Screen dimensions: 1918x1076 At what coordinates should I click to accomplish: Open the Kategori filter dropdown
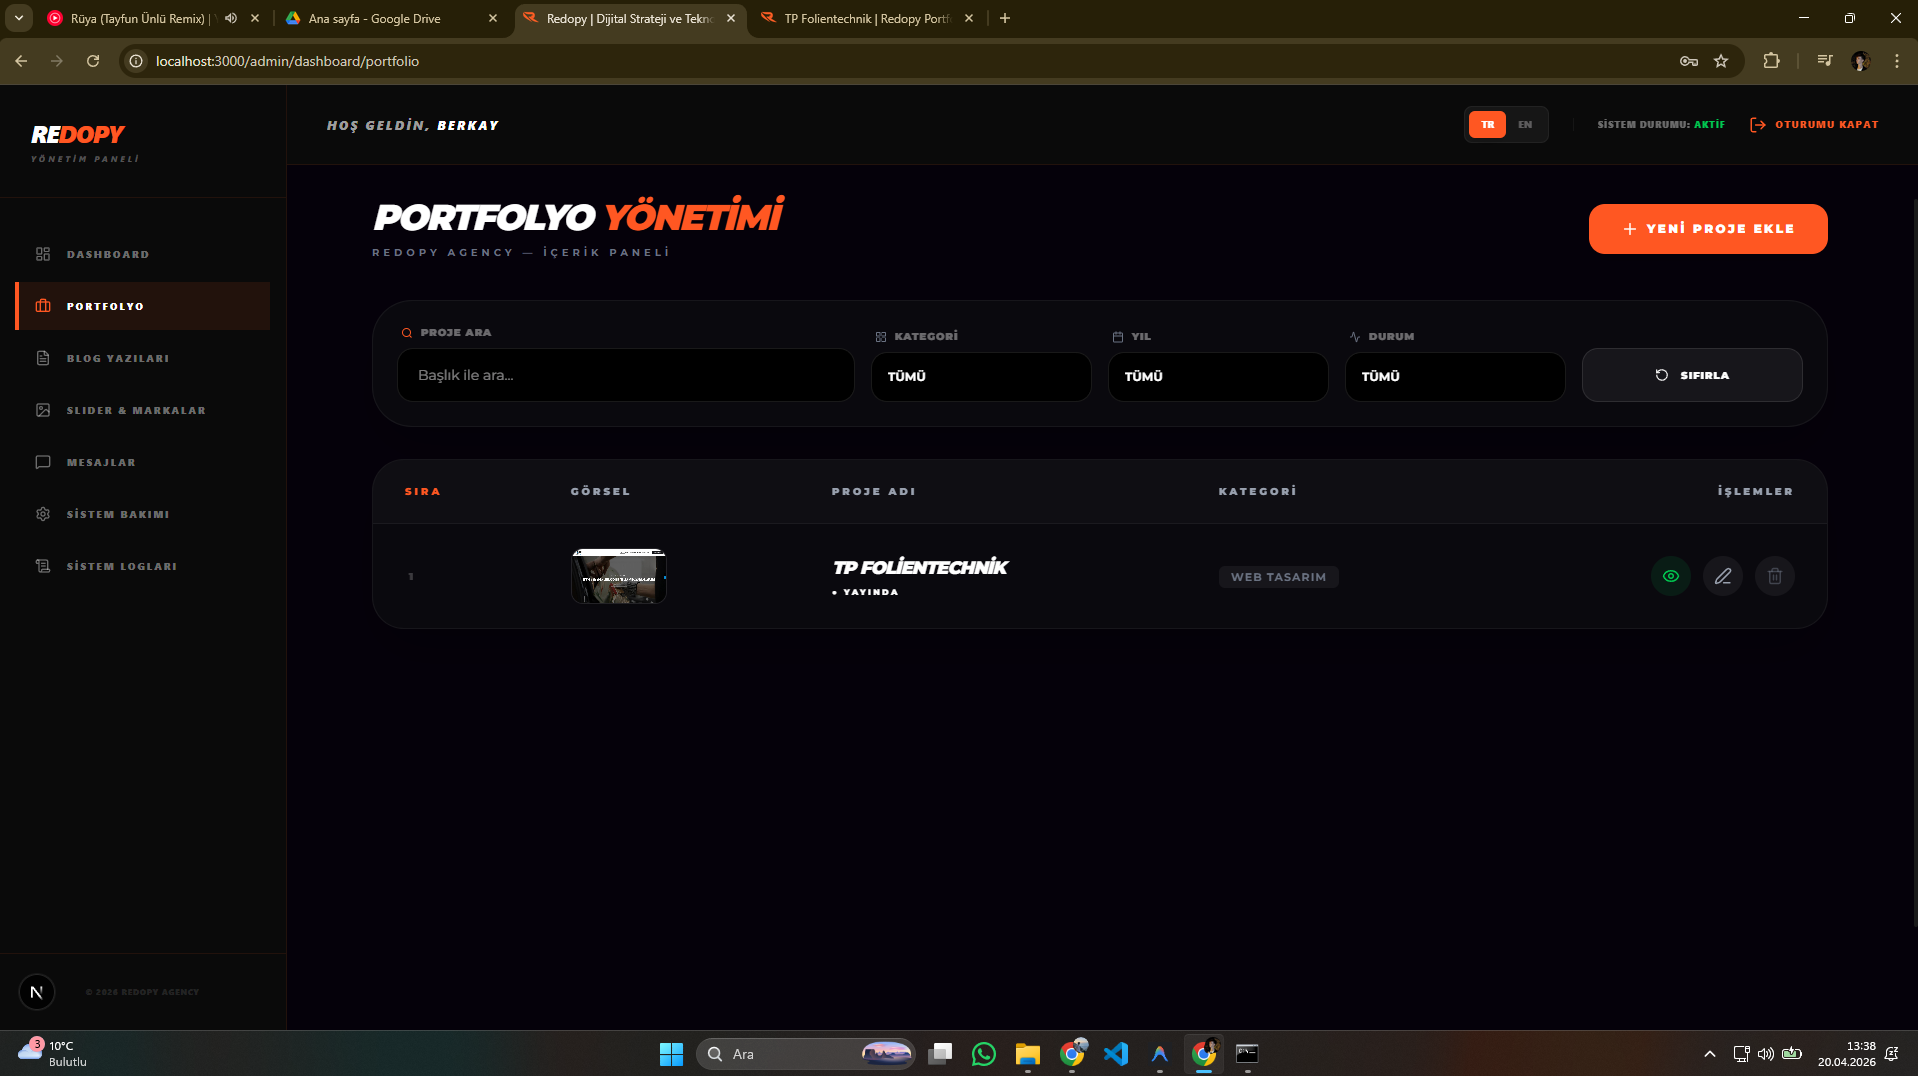click(x=980, y=376)
